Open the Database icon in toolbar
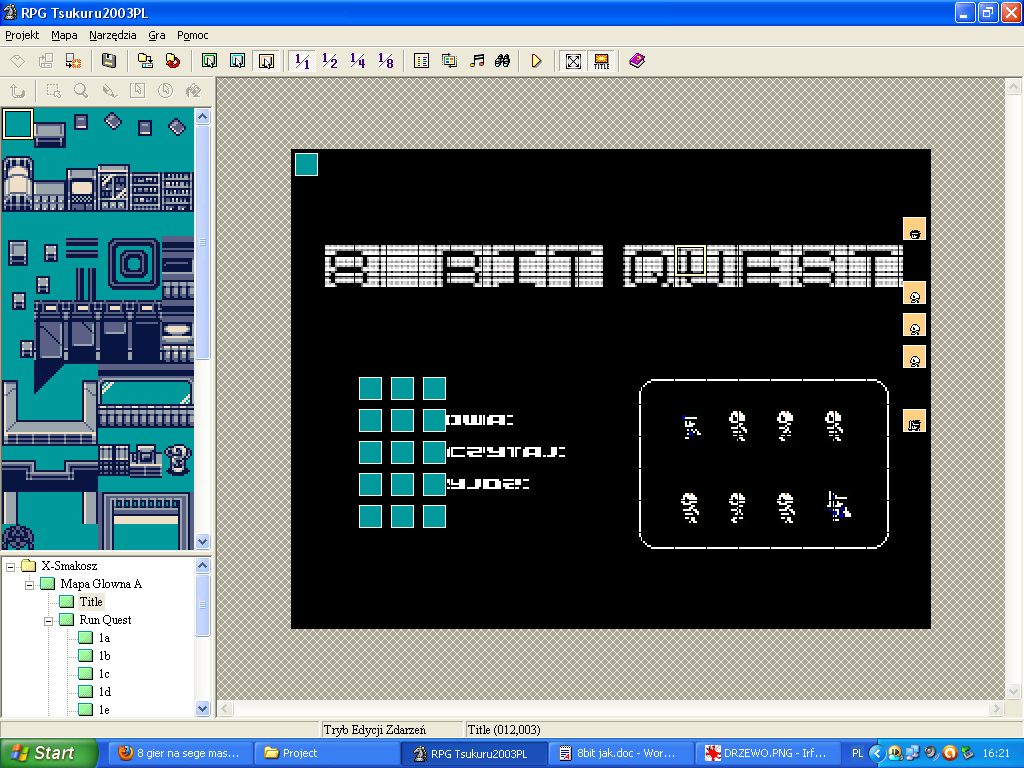The width and height of the screenshot is (1024, 768). point(421,61)
